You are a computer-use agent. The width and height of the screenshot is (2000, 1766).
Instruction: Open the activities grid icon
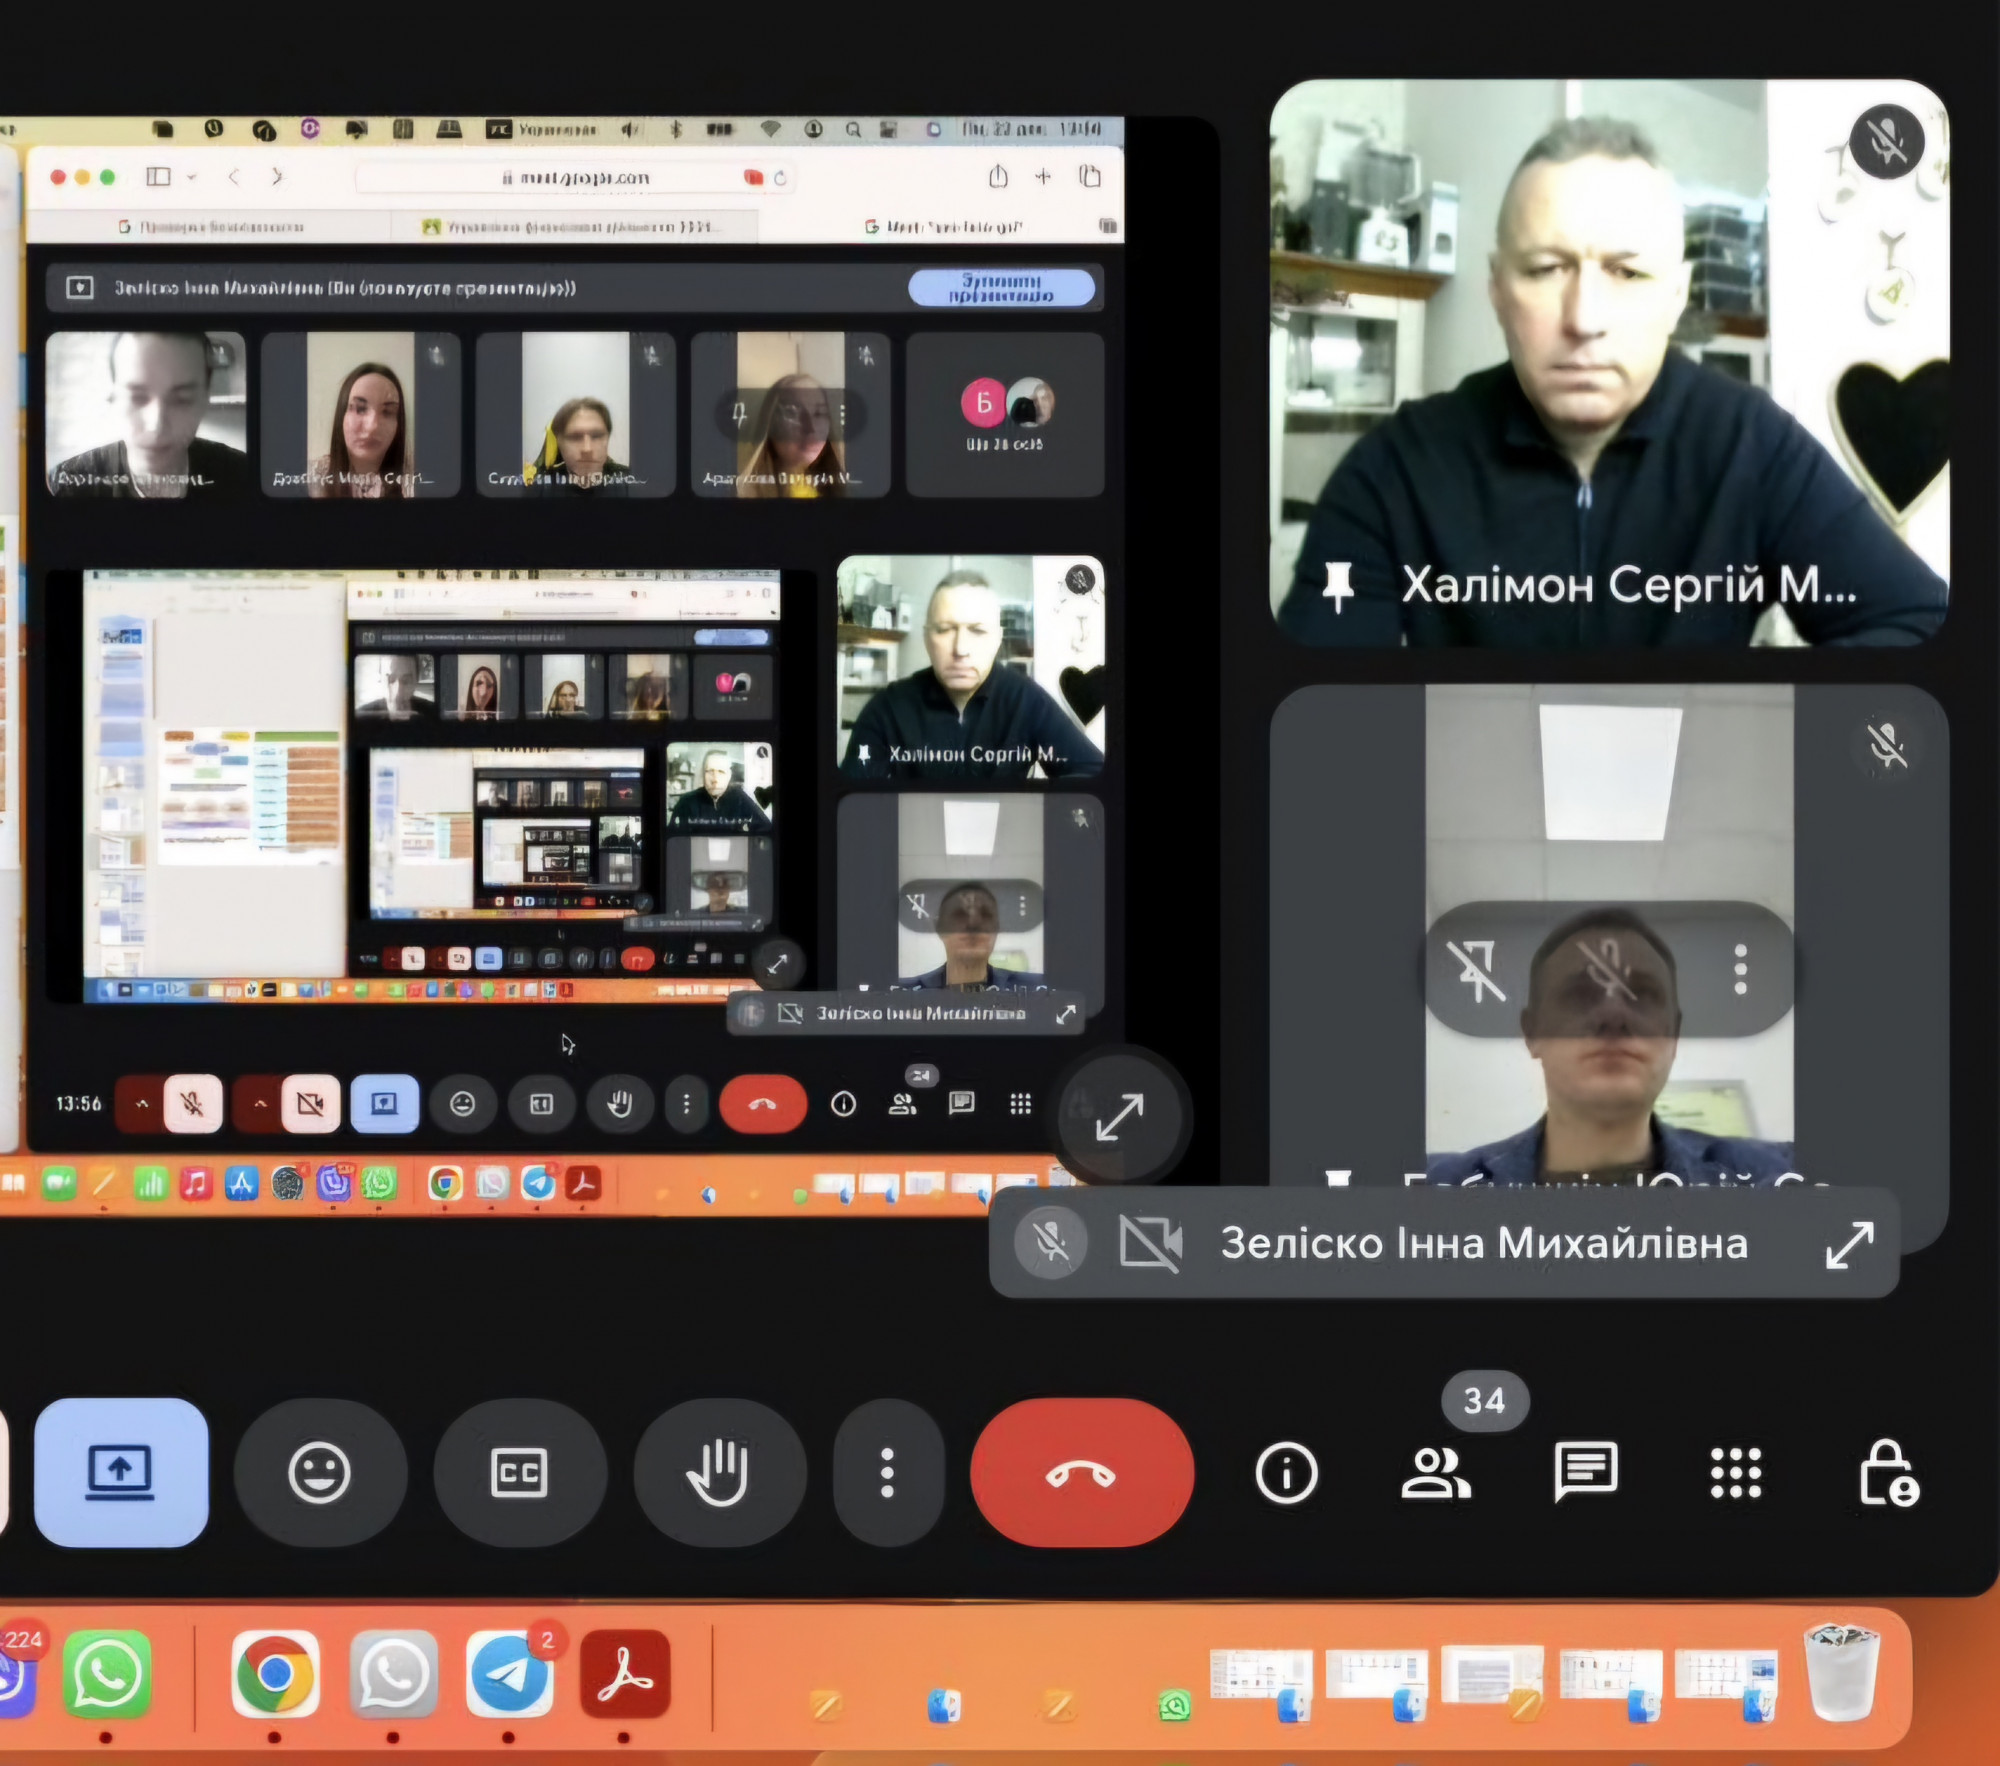[x=1735, y=1472]
